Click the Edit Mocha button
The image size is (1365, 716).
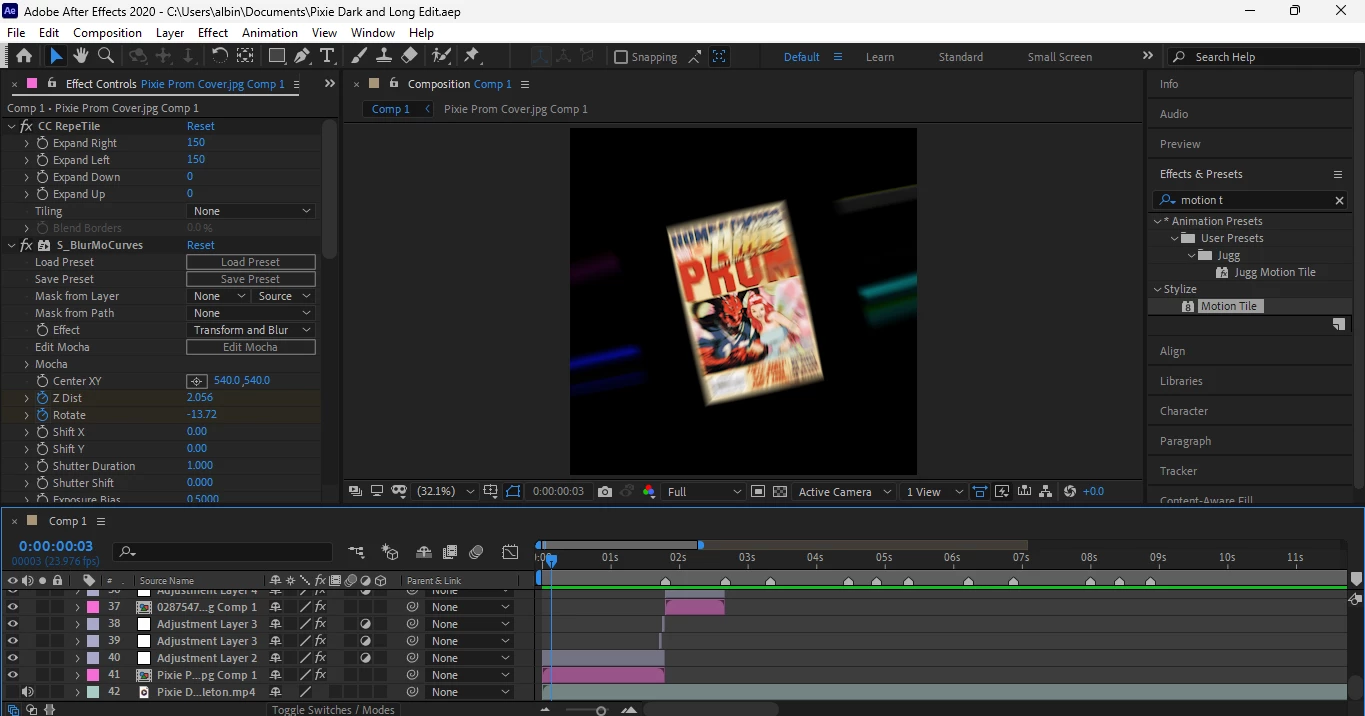(251, 347)
